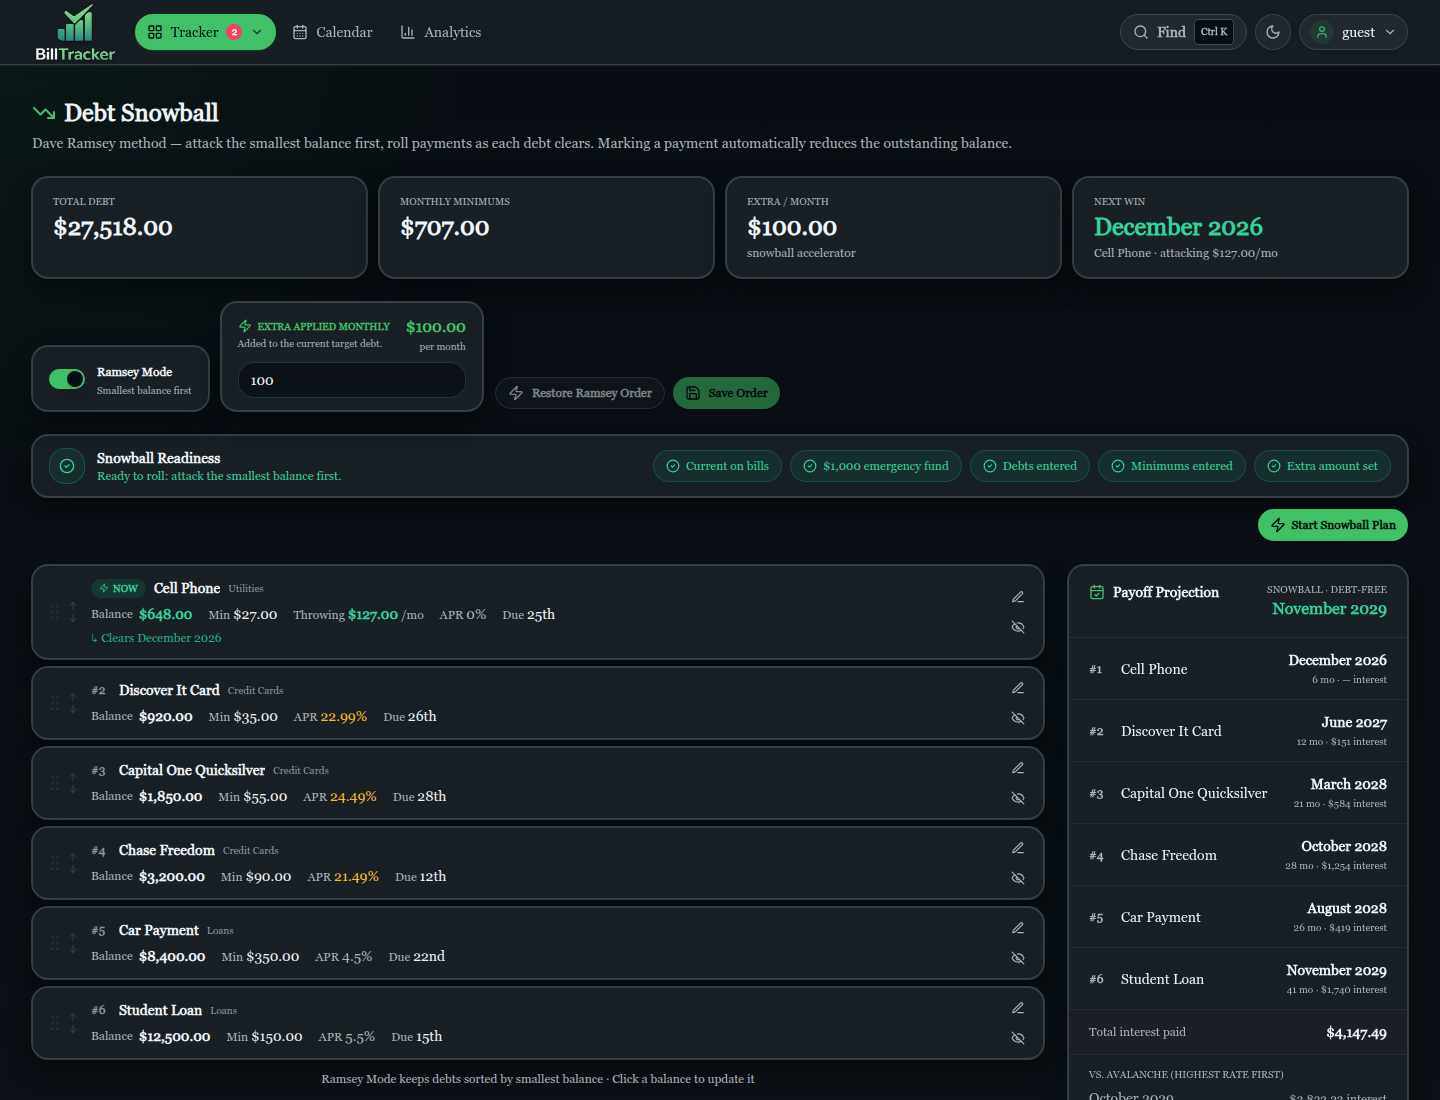Select Student Loan in Payoff Projection
Image resolution: width=1440 pixels, height=1100 pixels.
click(1238, 979)
